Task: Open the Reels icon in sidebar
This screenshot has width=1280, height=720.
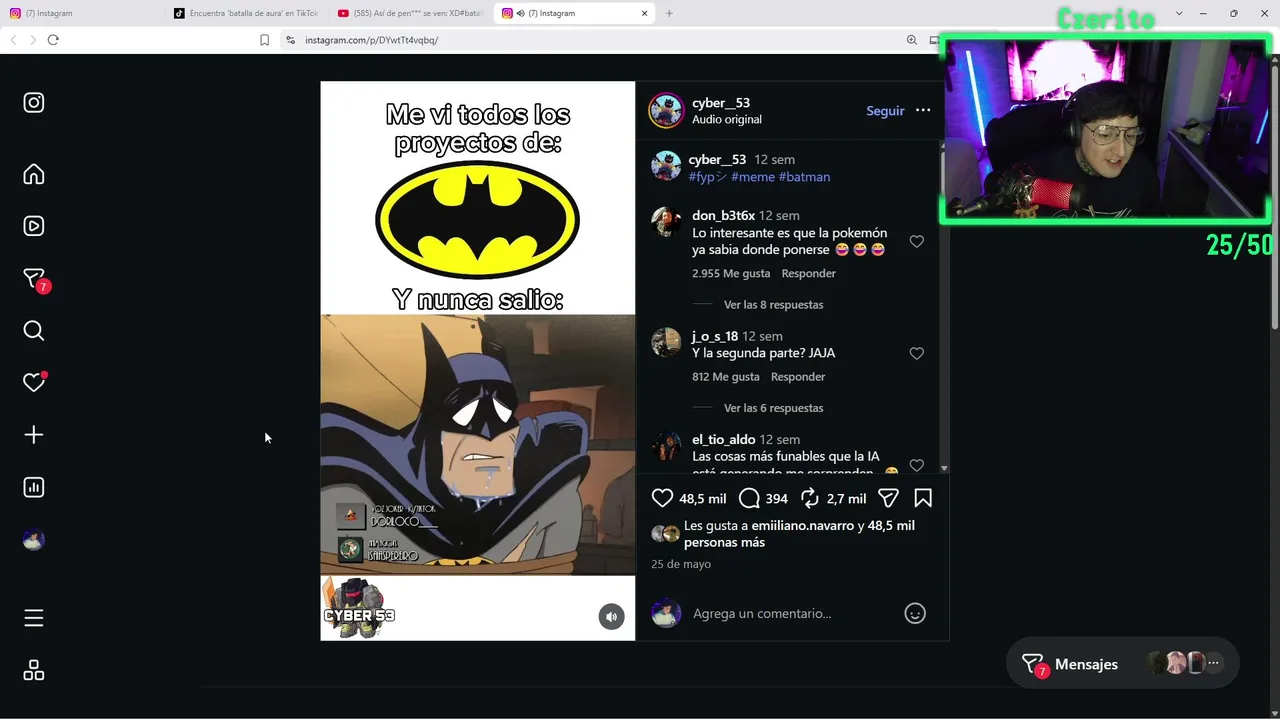Action: [x=34, y=226]
